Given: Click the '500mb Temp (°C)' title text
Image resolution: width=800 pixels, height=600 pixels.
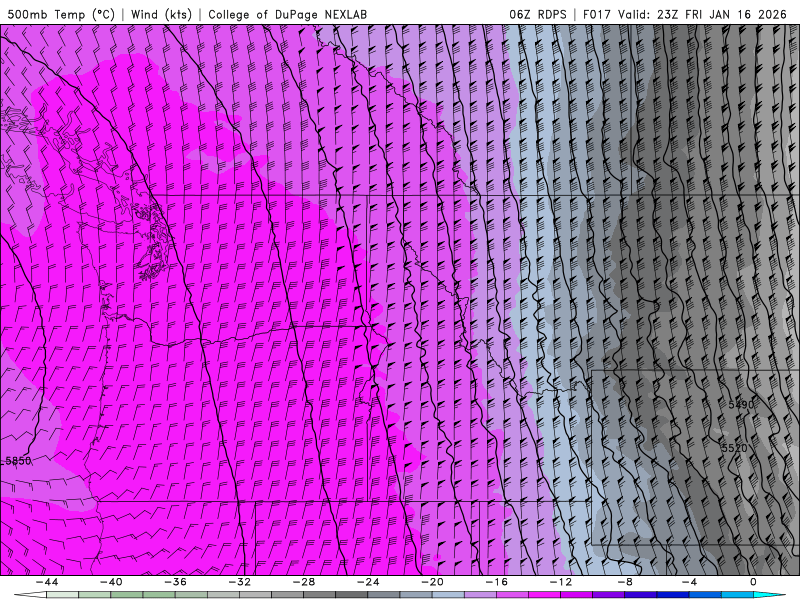Looking at the screenshot, I should [61, 14].
